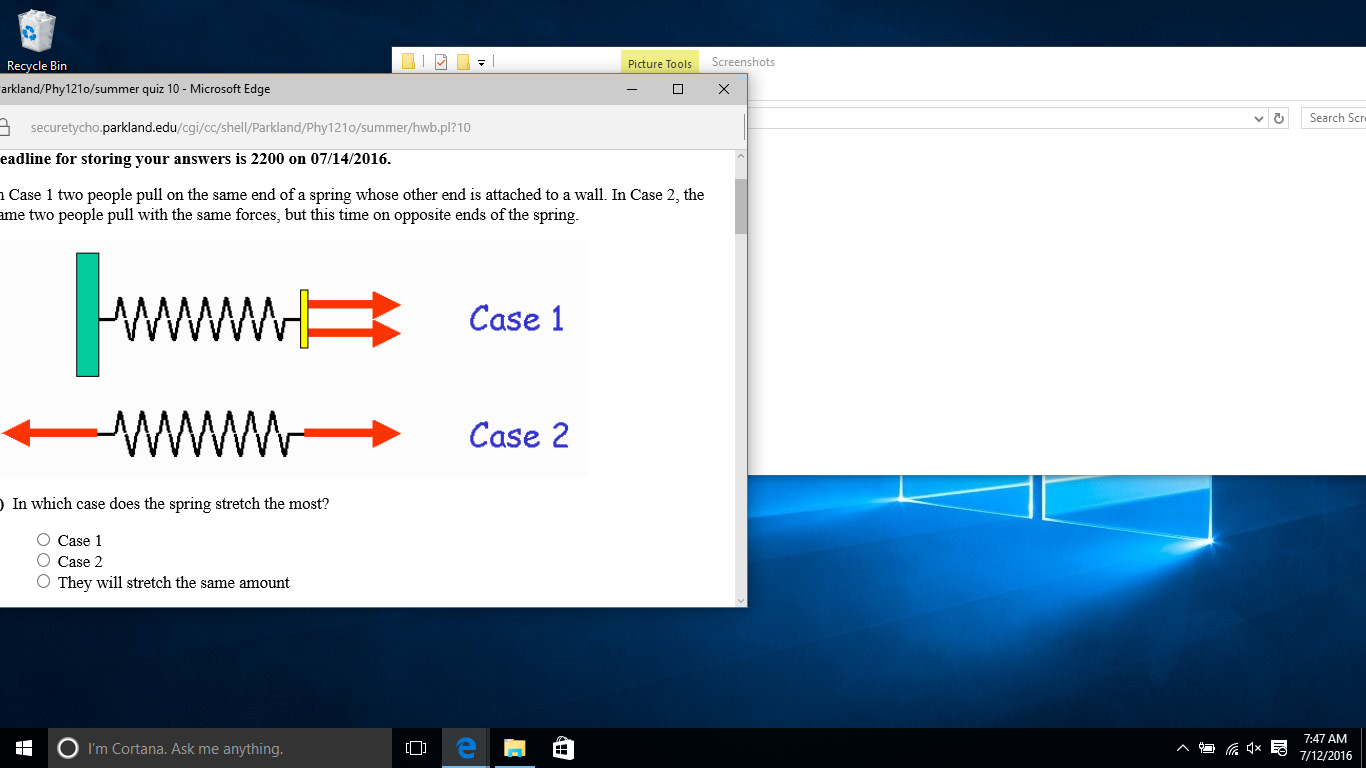This screenshot has height=768, width=1366.
Task: Click the Edge page vertical scrollbar thumb
Action: [741, 207]
